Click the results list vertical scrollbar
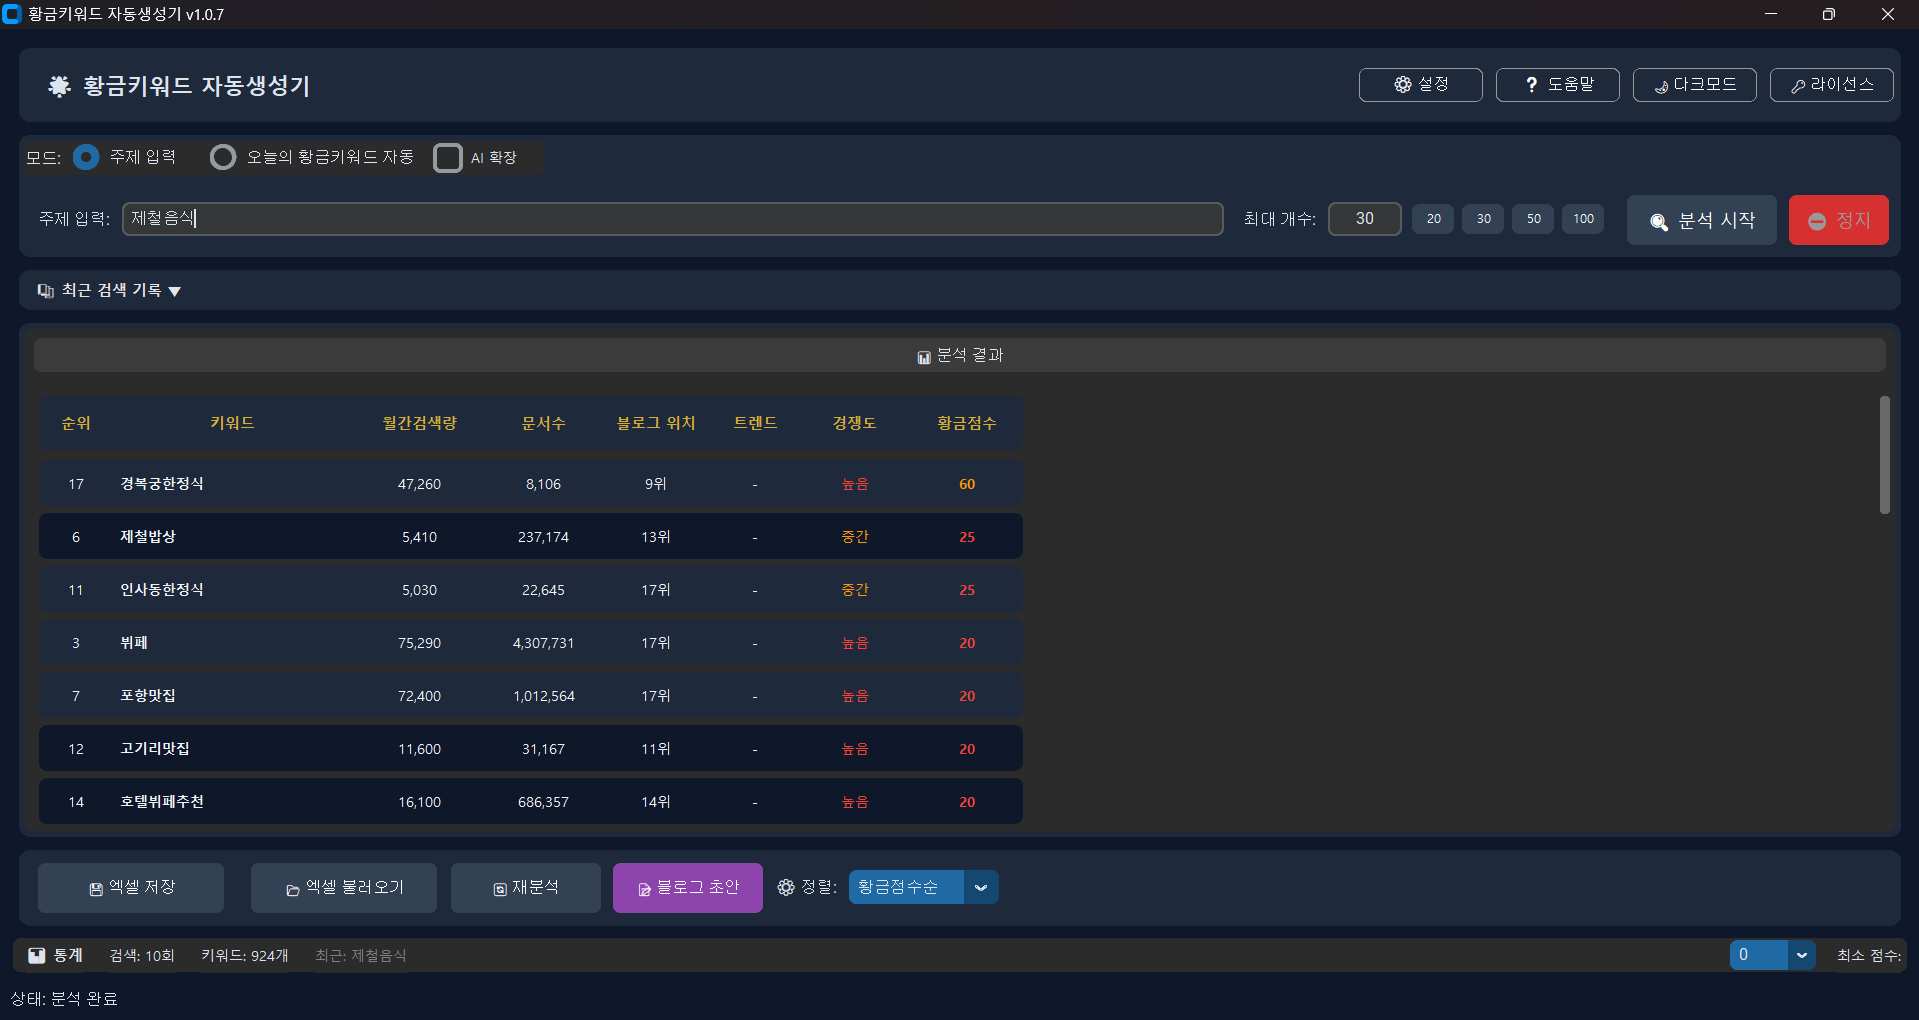The height and width of the screenshot is (1020, 1919). coord(1884,456)
